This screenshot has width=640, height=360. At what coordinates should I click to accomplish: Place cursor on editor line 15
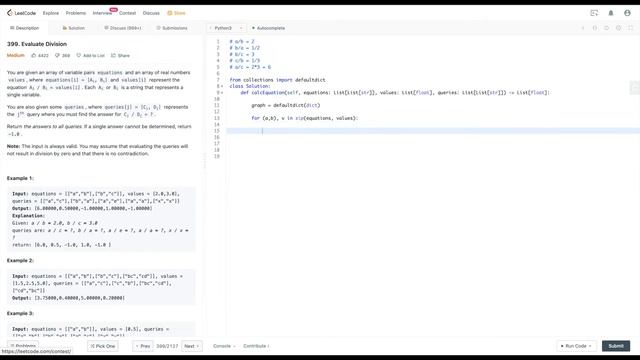(433, 131)
